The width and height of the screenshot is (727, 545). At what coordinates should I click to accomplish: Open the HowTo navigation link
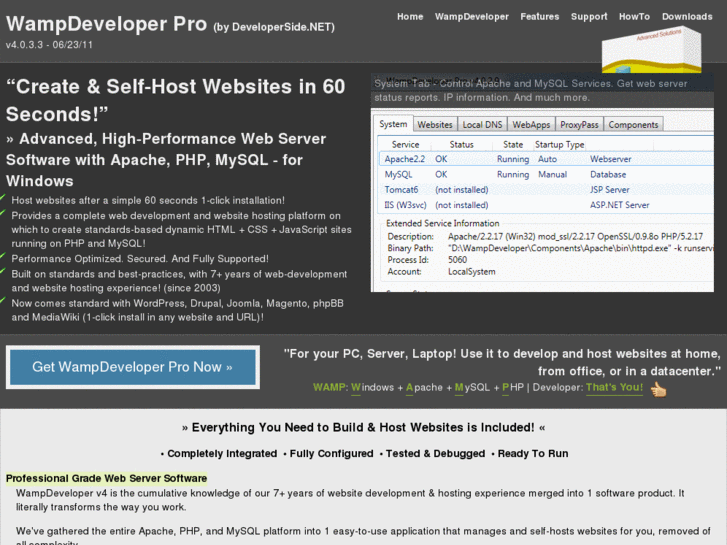tap(634, 17)
